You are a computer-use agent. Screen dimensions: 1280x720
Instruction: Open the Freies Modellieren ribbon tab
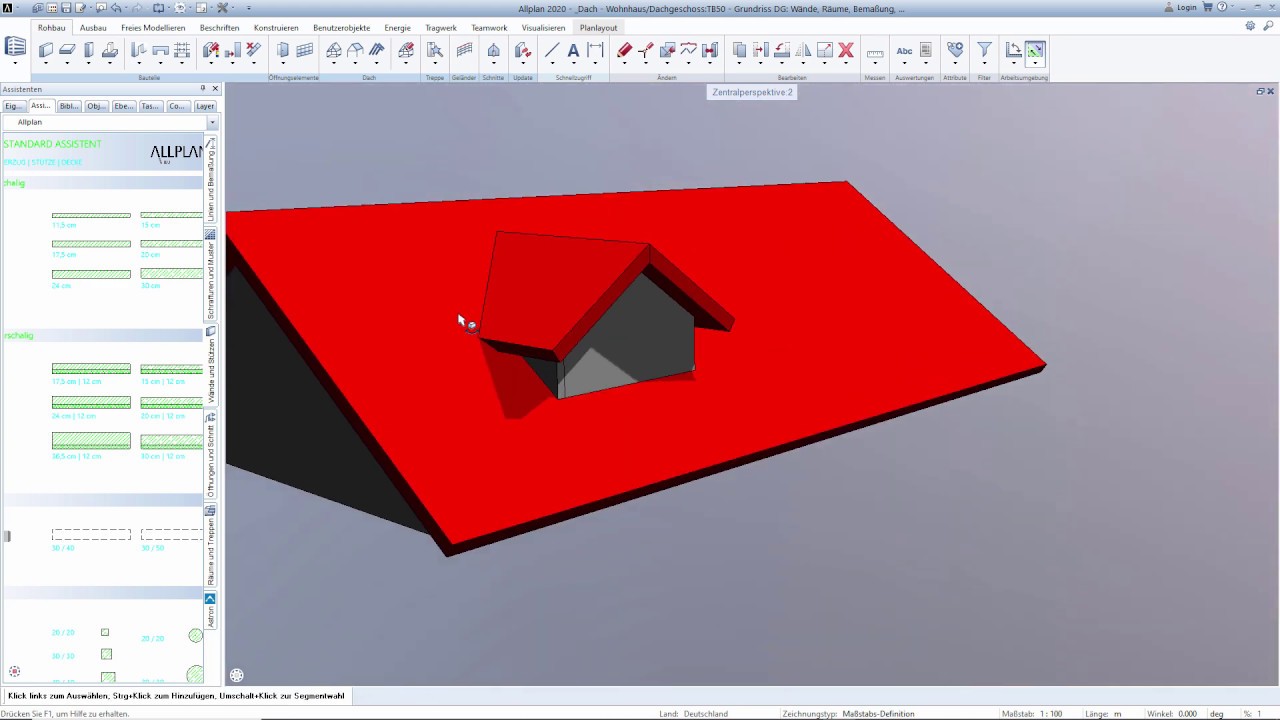click(x=153, y=28)
